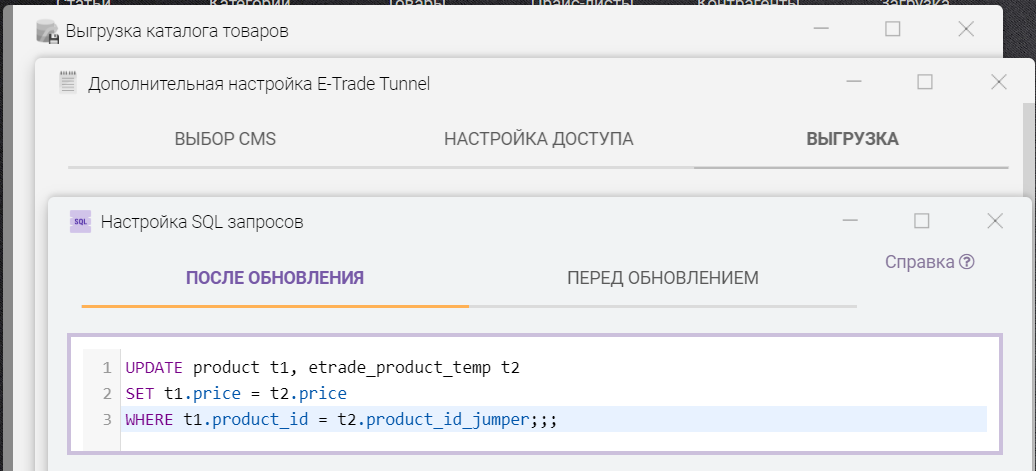Image resolution: width=1036 pixels, height=471 pixels.
Task: Click the question mark icon next to Справка
Action: 966,262
